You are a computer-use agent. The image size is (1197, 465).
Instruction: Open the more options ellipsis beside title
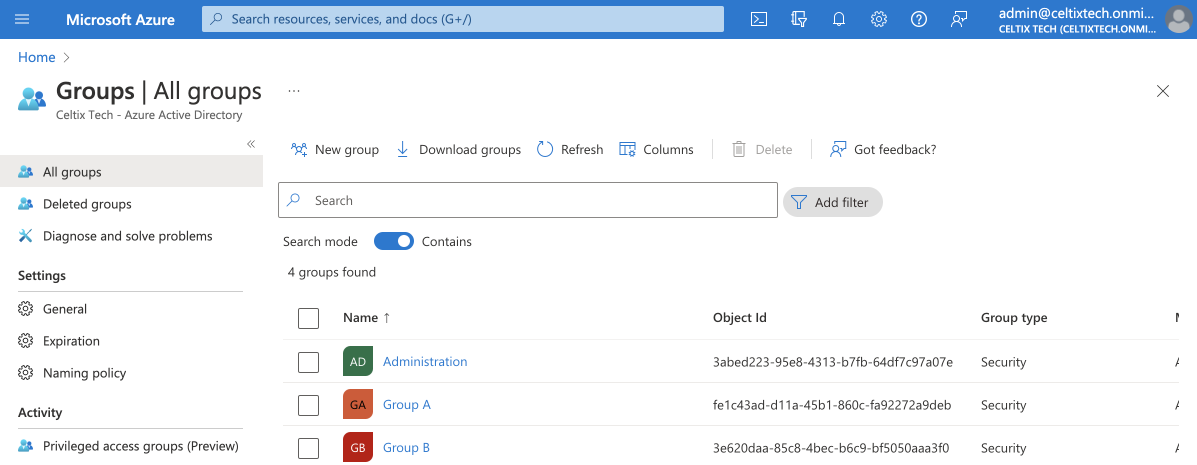click(x=293, y=91)
